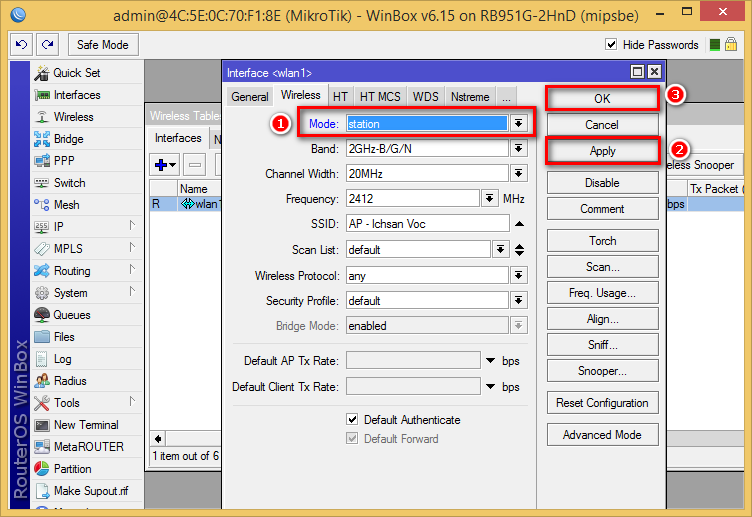752x517 pixels.
Task: Open Radius in sidebar
Action: 70,381
